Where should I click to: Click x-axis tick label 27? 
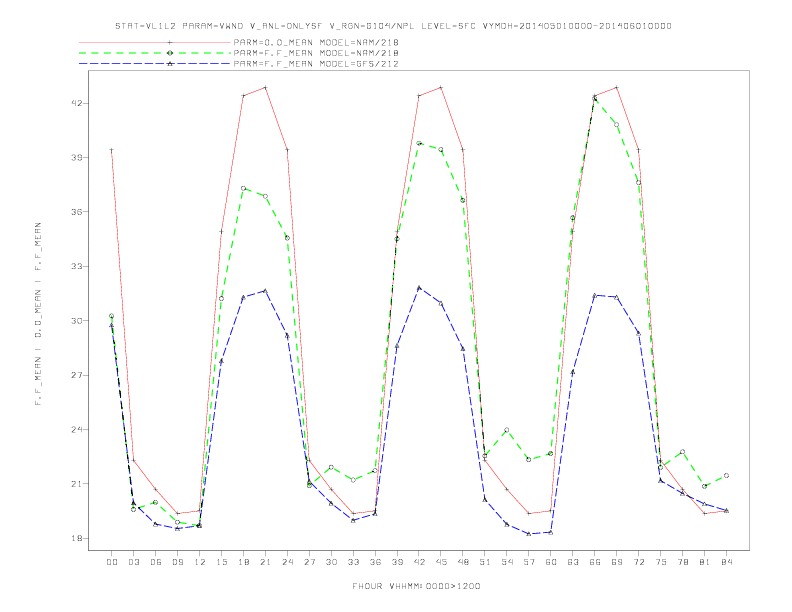pyautogui.click(x=309, y=562)
